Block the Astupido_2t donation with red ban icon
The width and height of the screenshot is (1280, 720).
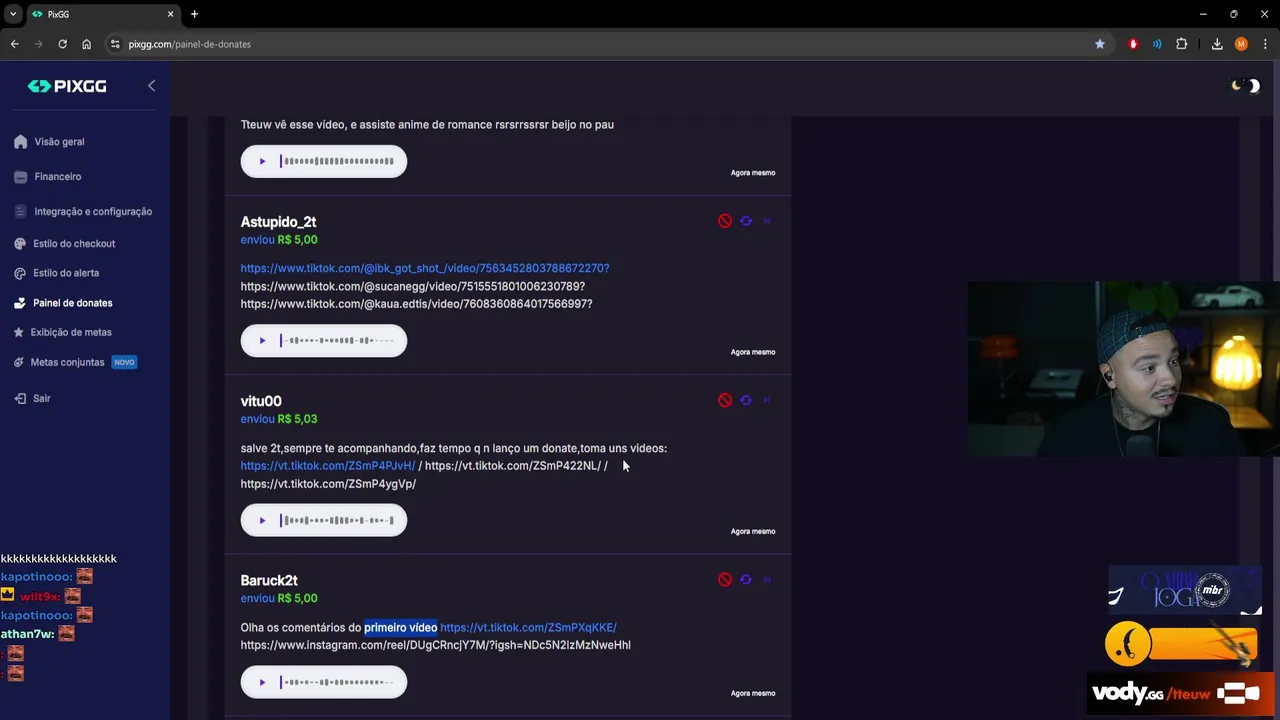725,221
